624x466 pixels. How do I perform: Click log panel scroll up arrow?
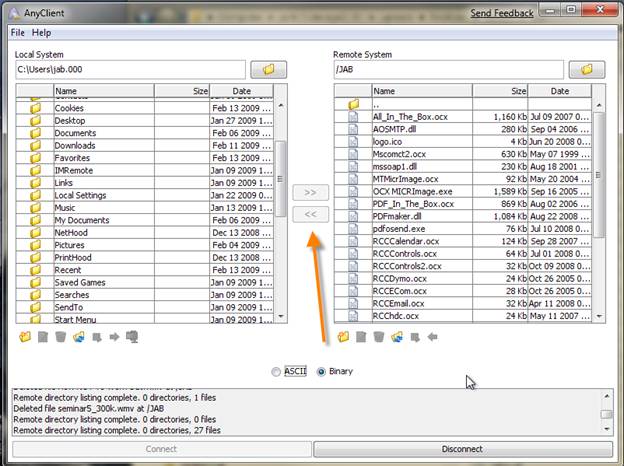pos(607,396)
